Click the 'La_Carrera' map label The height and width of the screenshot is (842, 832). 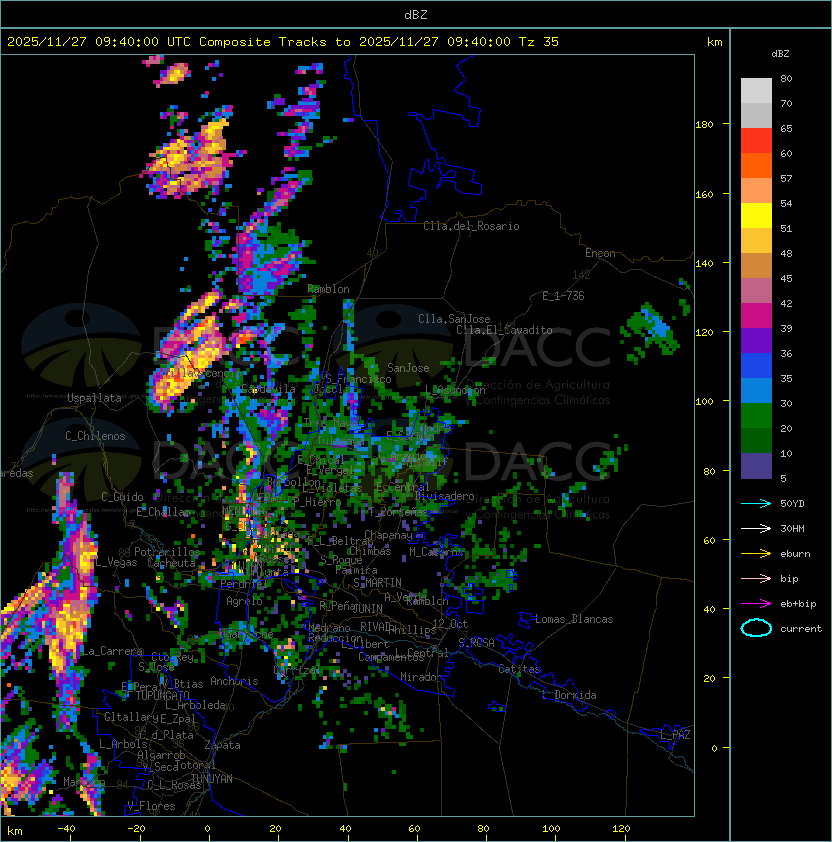point(111,651)
